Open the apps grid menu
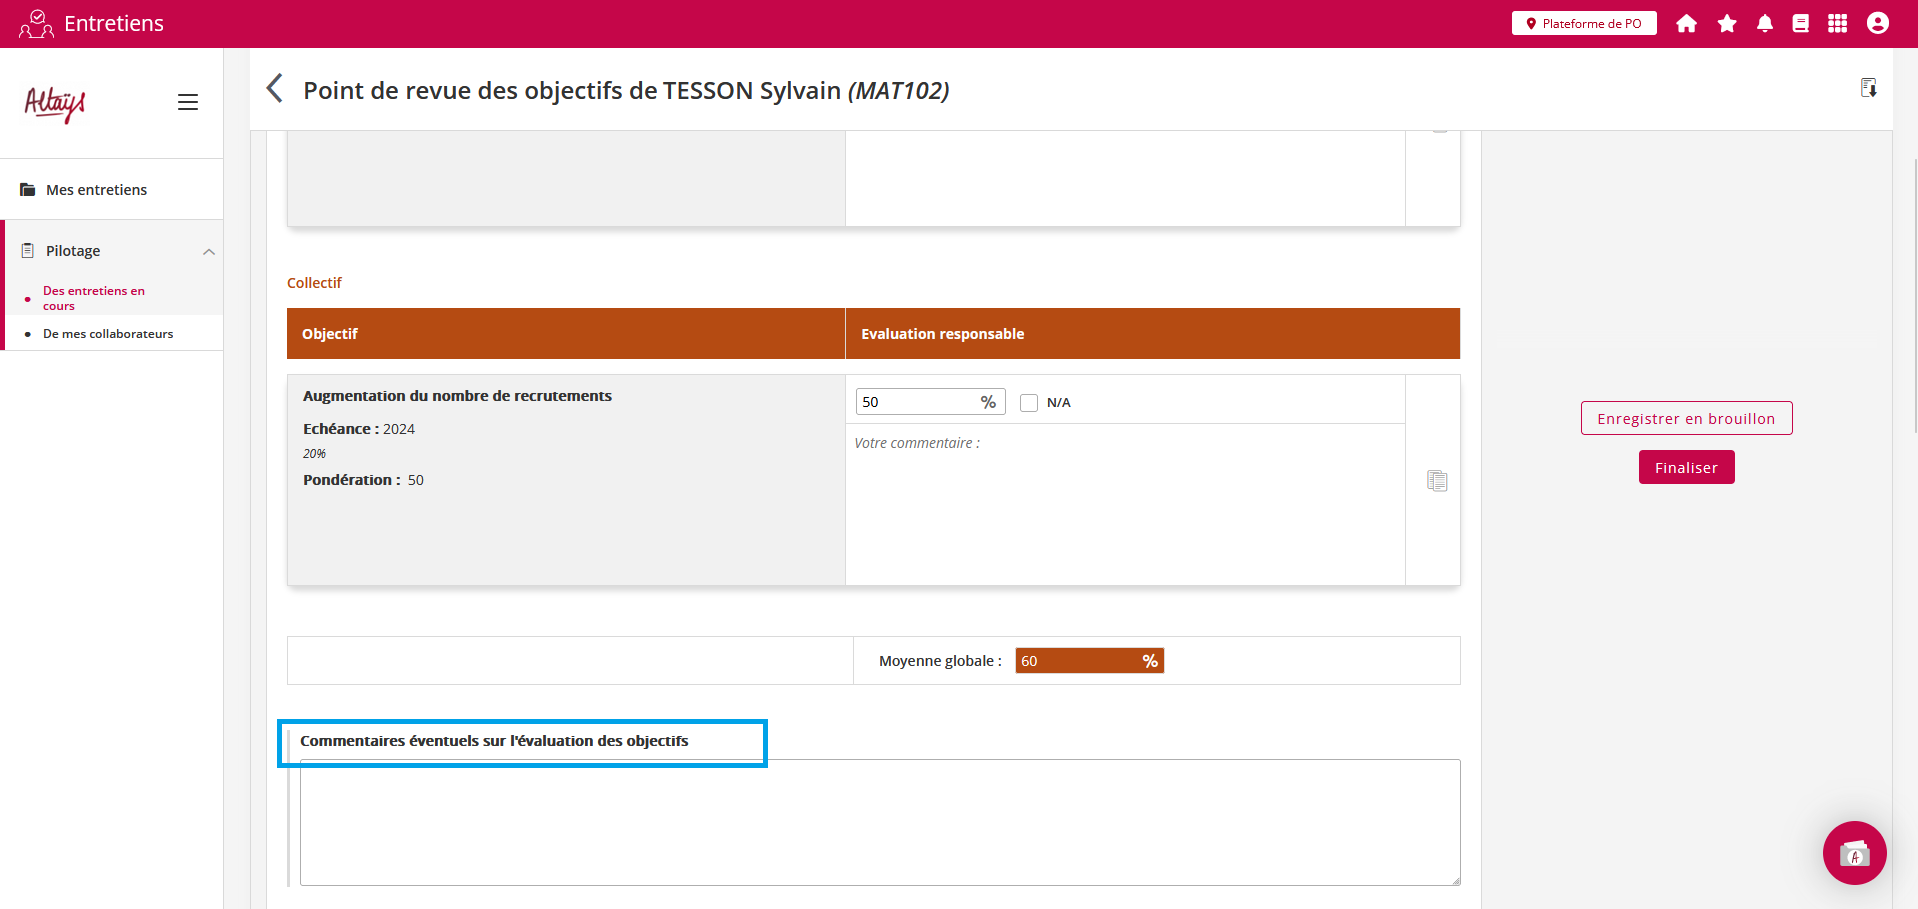 tap(1837, 24)
